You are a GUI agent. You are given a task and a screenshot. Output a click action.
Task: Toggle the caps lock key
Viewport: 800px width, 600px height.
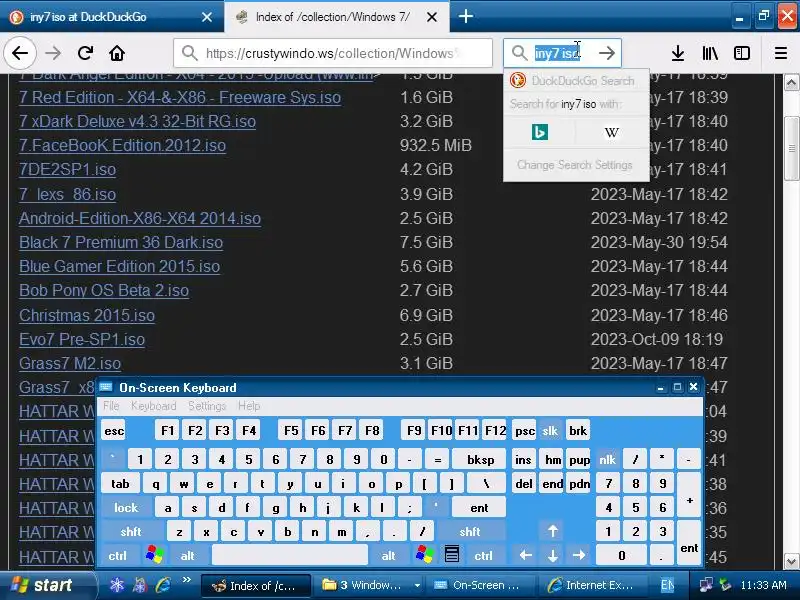126,508
